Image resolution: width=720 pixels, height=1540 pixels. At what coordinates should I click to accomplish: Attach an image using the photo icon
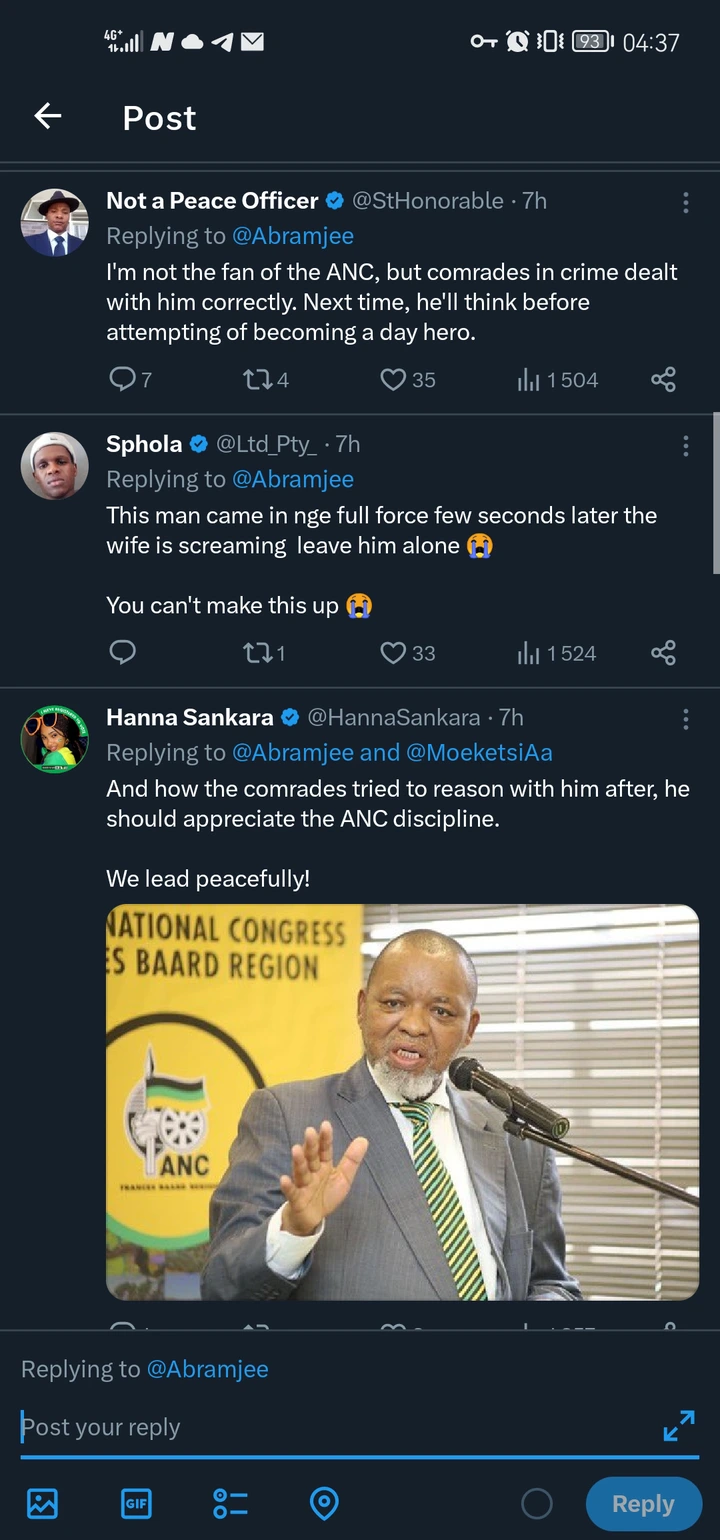42,1503
